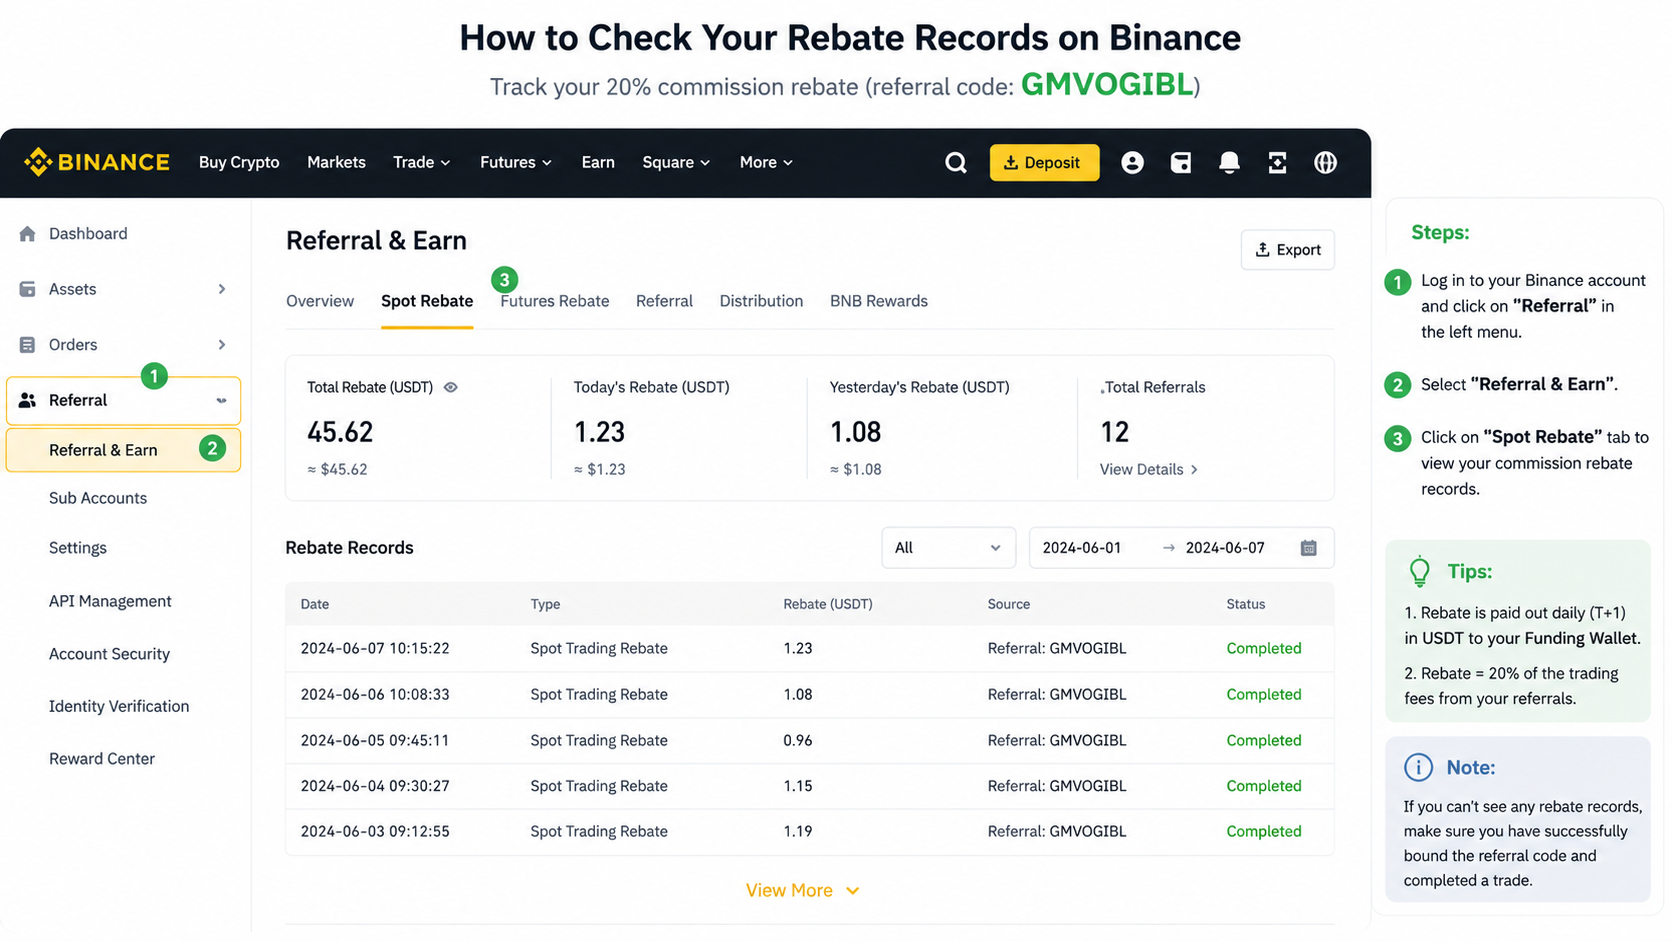Open Markets in the header
This screenshot has width=1672, height=941.
point(336,162)
